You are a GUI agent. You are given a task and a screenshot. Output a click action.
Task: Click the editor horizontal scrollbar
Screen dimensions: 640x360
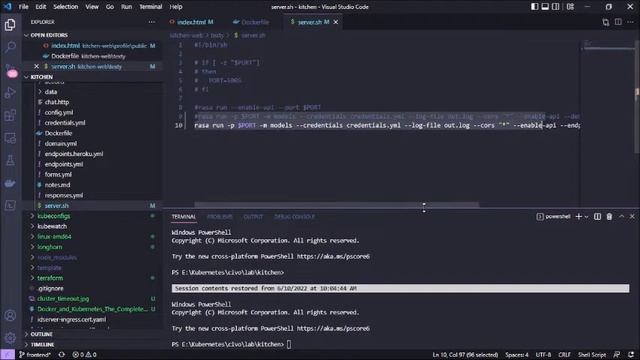(x=337, y=204)
